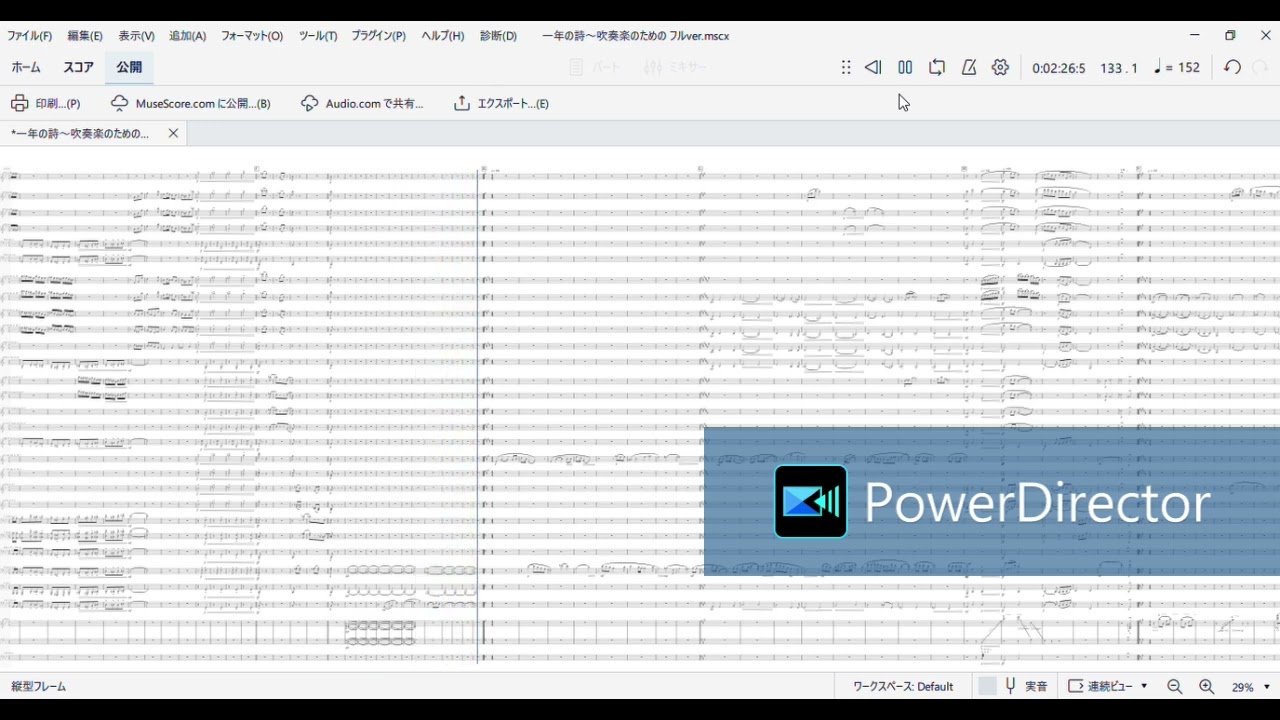Open the ツール(T) menu
1280x720 pixels.
(x=318, y=36)
